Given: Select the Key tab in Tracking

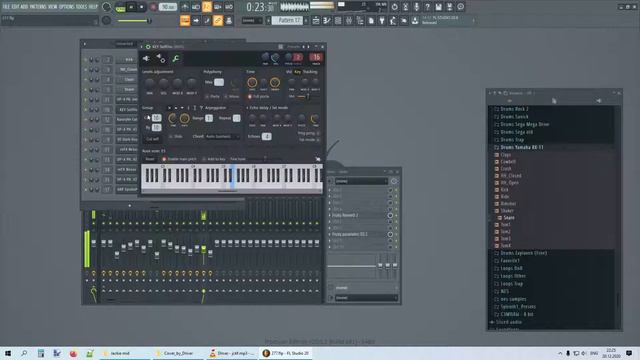Looking at the screenshot, I should [x=298, y=72].
